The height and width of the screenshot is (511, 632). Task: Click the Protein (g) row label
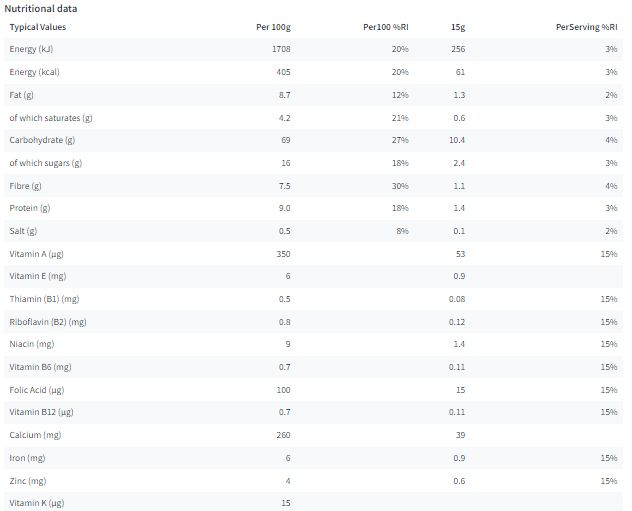click(x=30, y=208)
